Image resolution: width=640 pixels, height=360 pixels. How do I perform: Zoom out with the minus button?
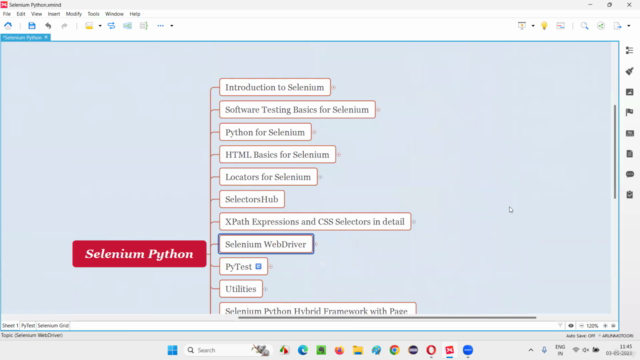pos(582,326)
